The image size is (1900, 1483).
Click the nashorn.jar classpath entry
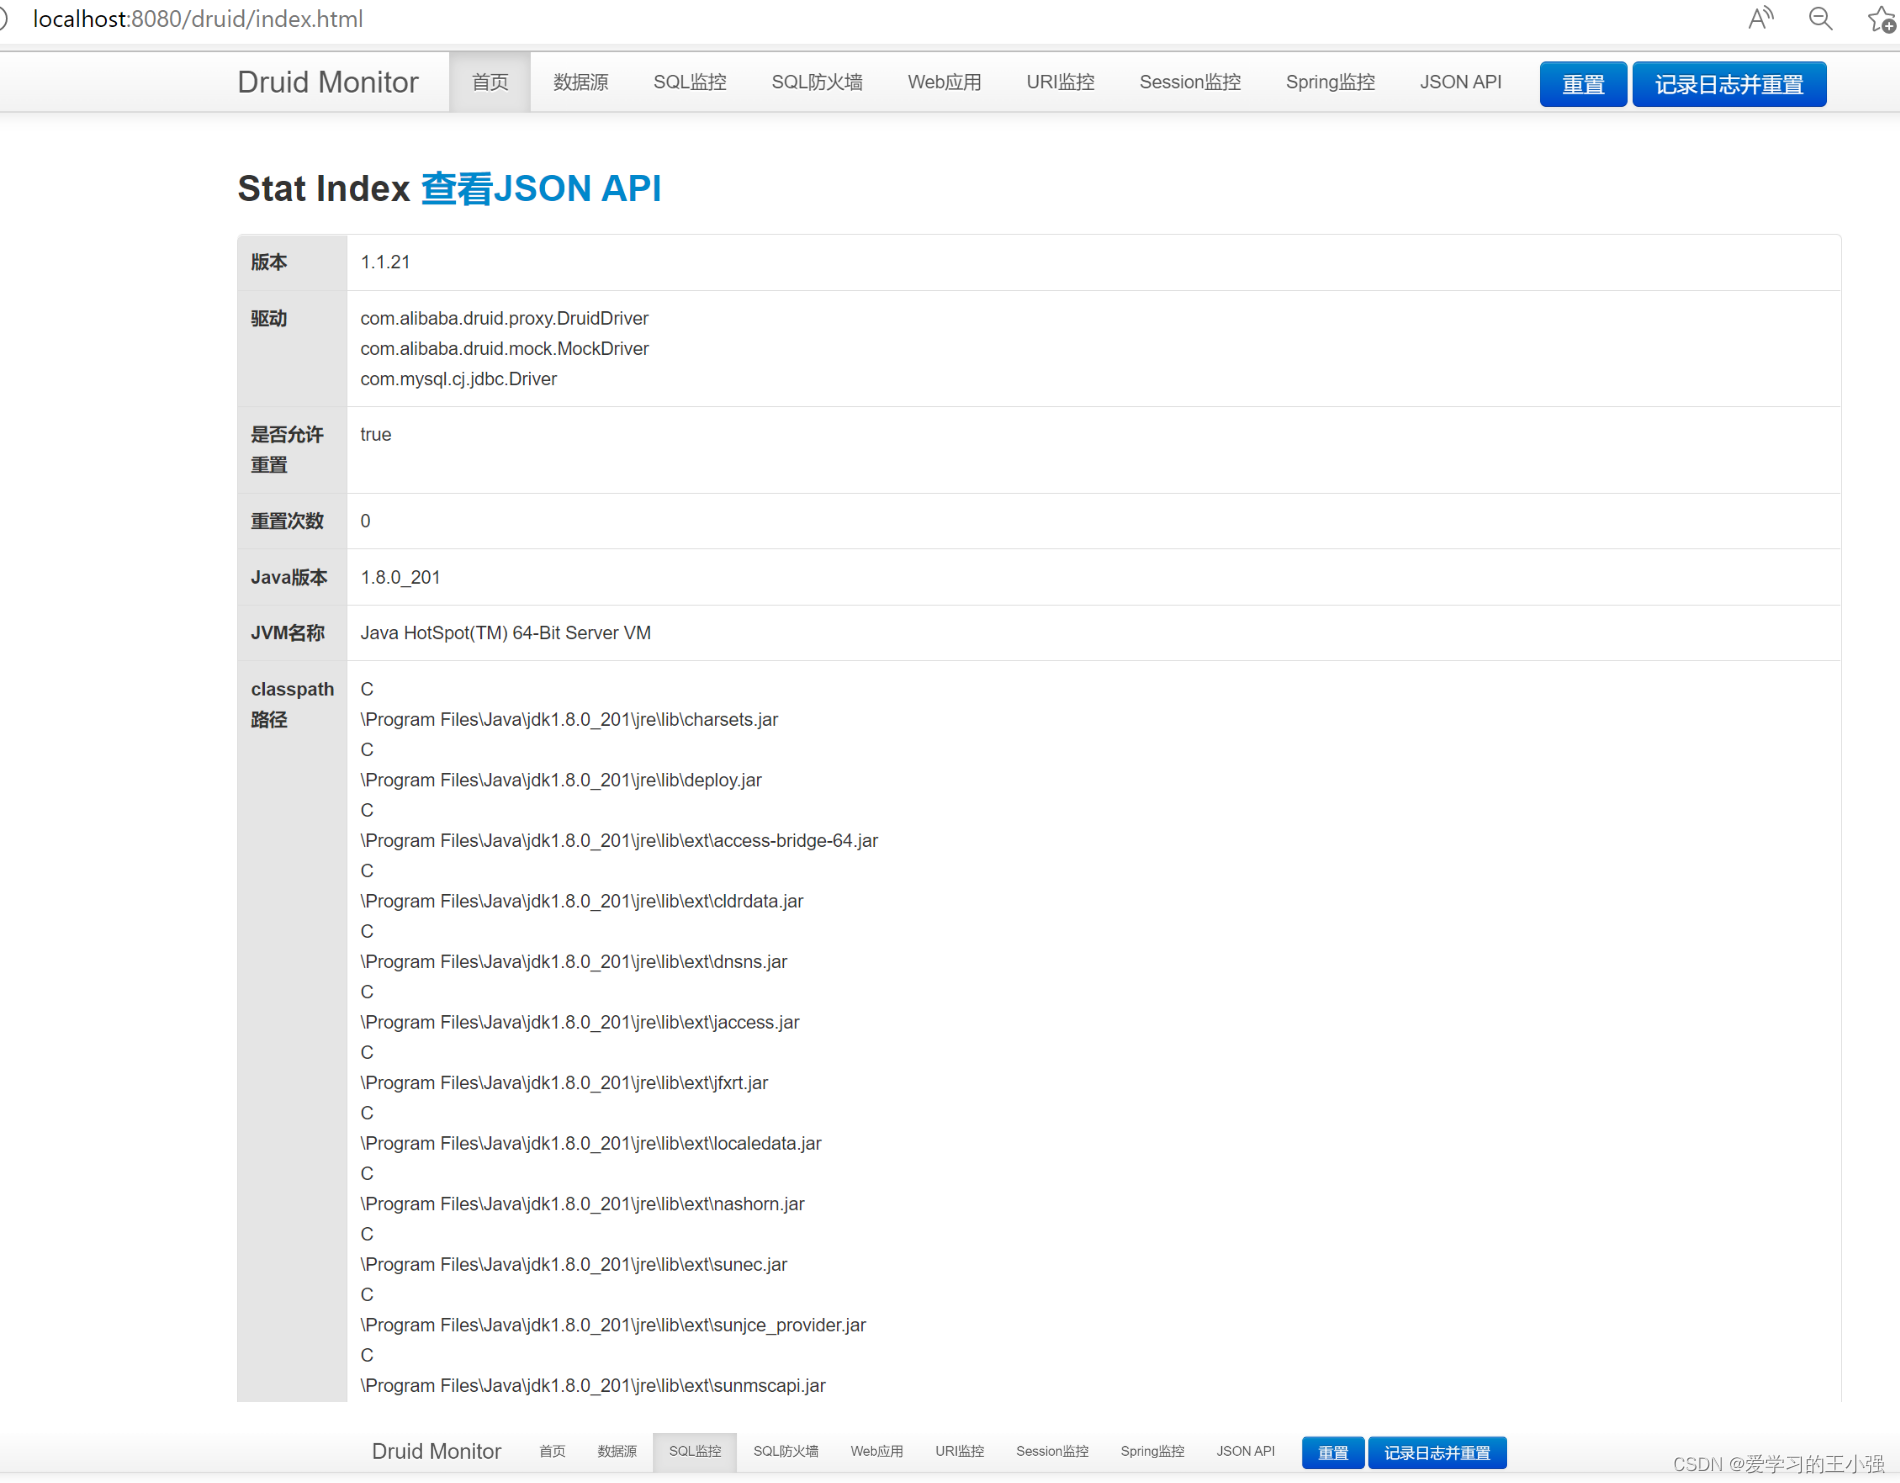(582, 1204)
